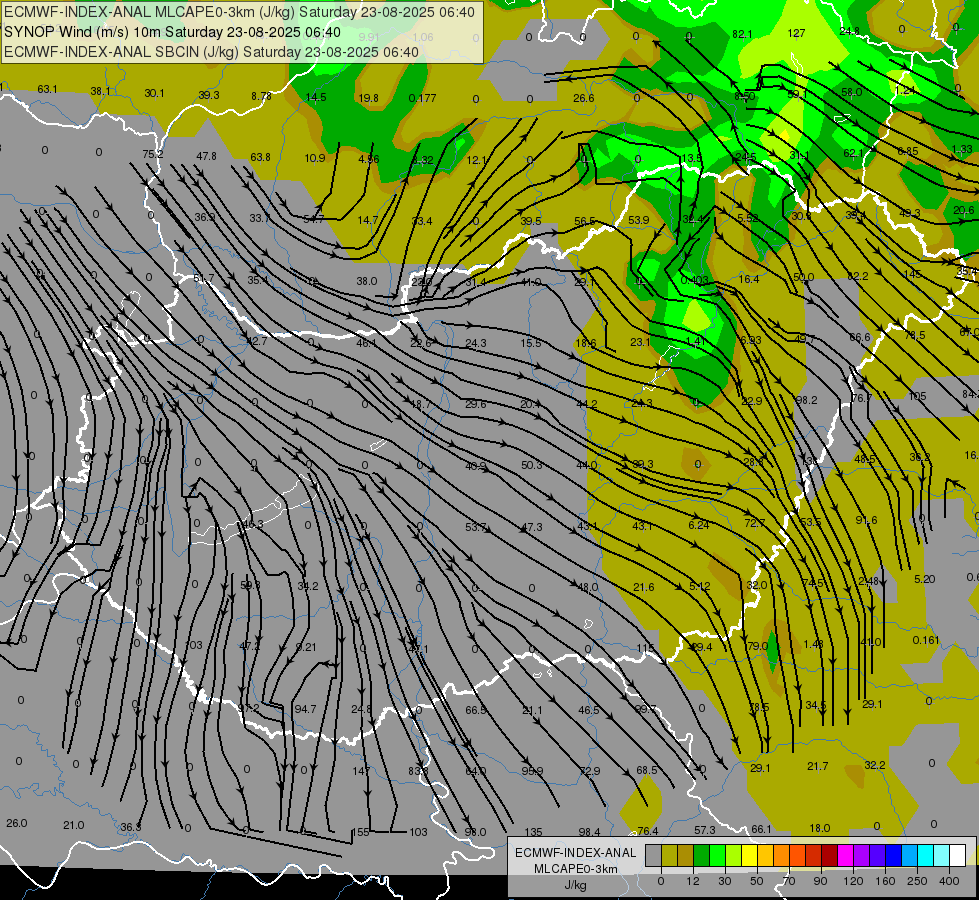Click the dark green legend swatch
This screenshot has width=979, height=900.
(701, 855)
